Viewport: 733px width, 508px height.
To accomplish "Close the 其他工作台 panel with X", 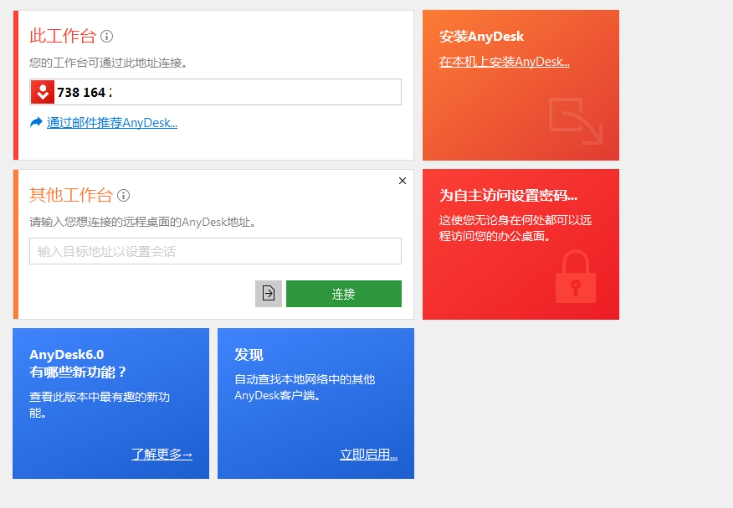I will pyautogui.click(x=402, y=181).
